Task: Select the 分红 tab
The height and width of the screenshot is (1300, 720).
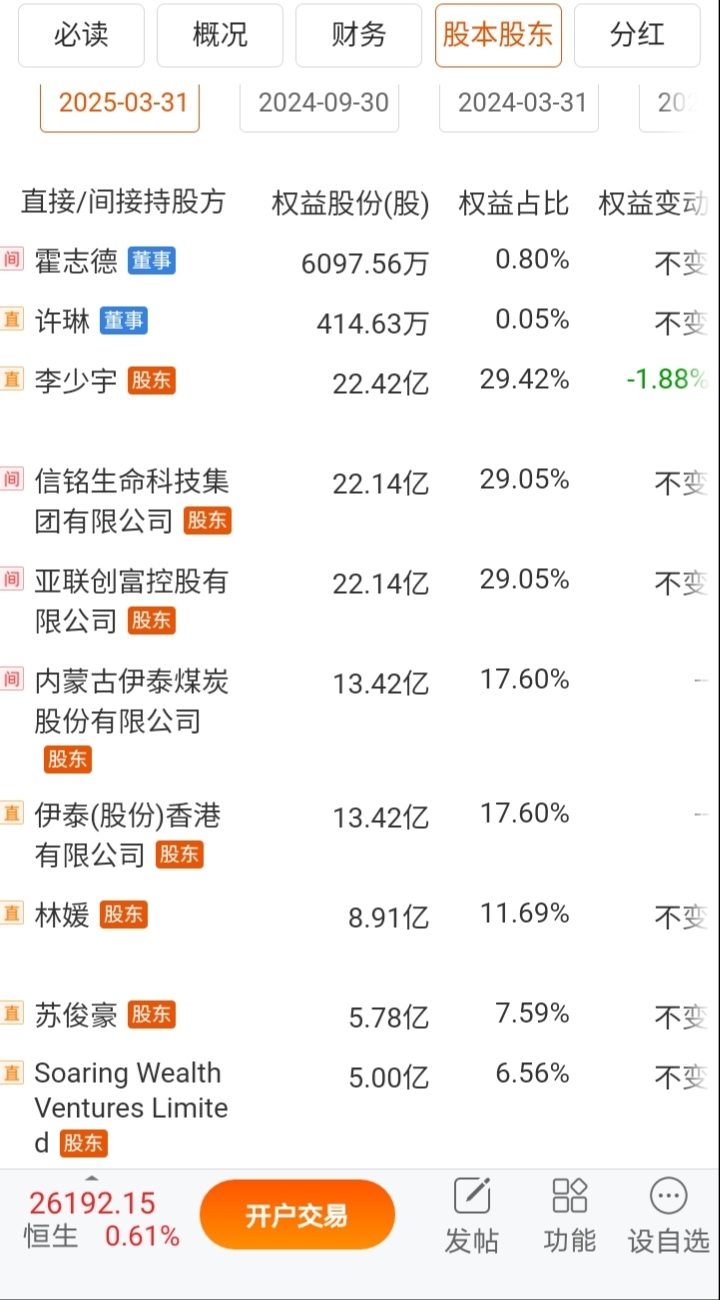Action: click(x=637, y=35)
